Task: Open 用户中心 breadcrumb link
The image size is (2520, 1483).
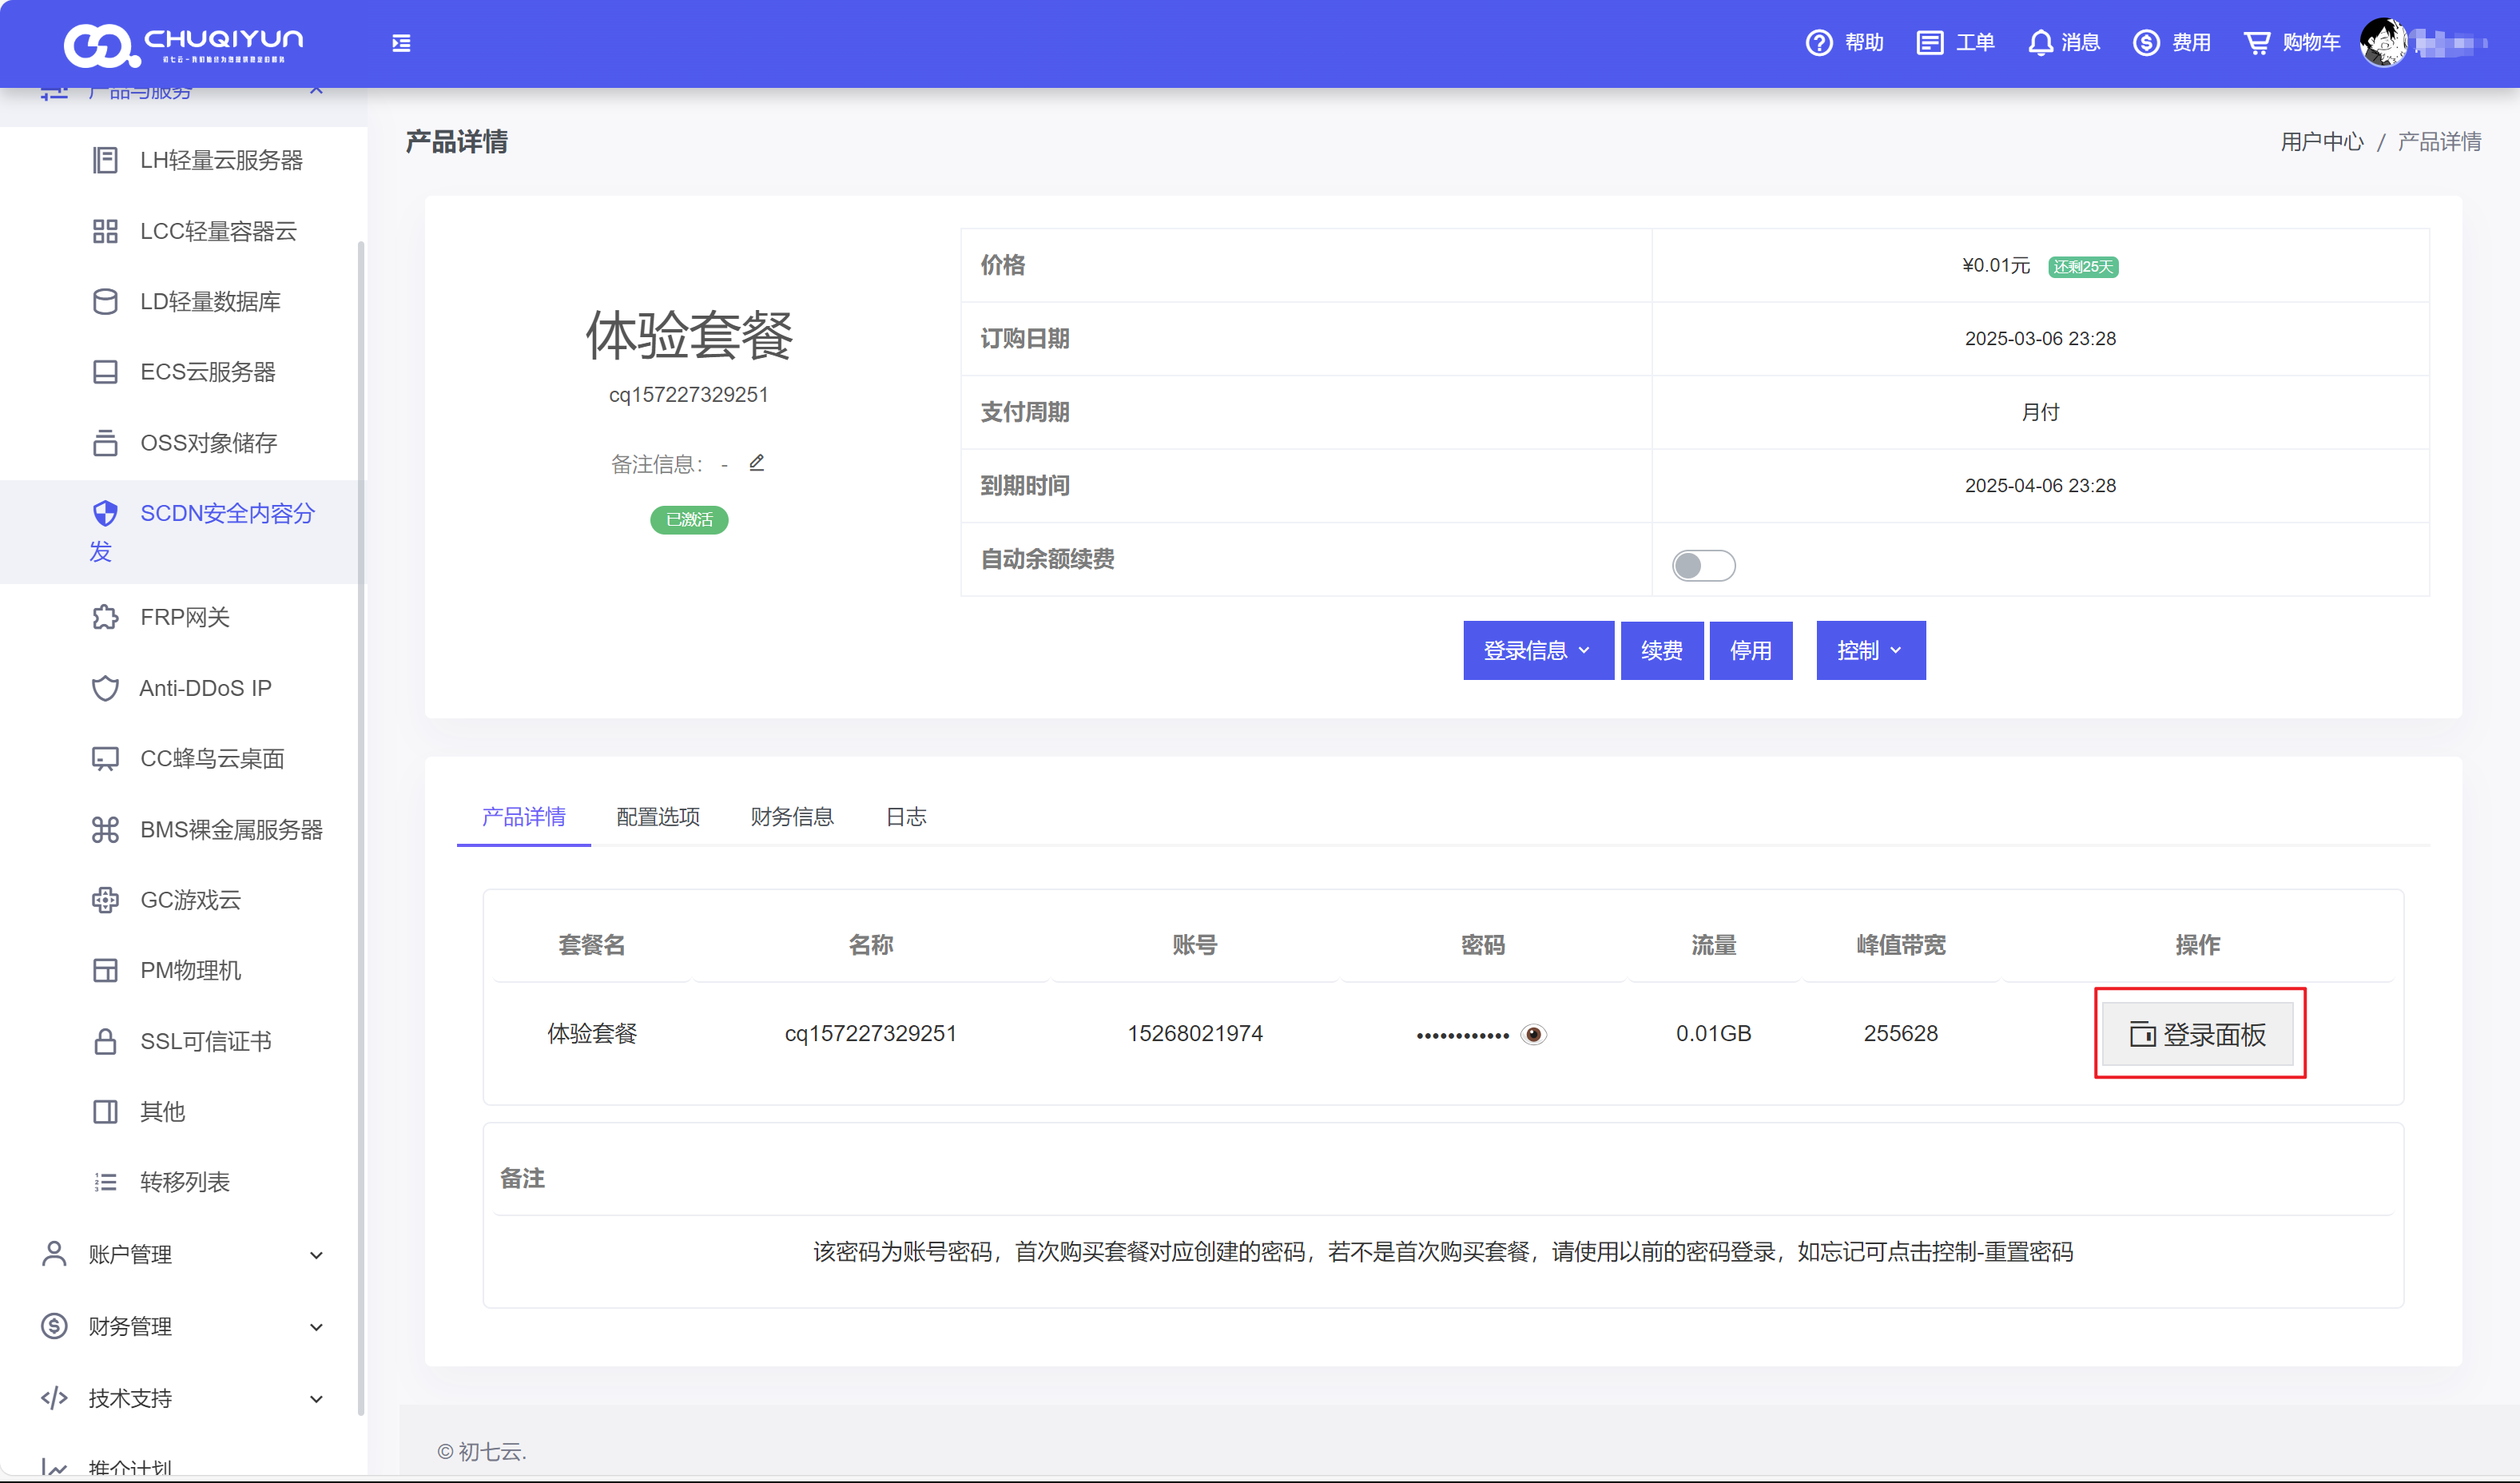Action: click(x=2321, y=142)
